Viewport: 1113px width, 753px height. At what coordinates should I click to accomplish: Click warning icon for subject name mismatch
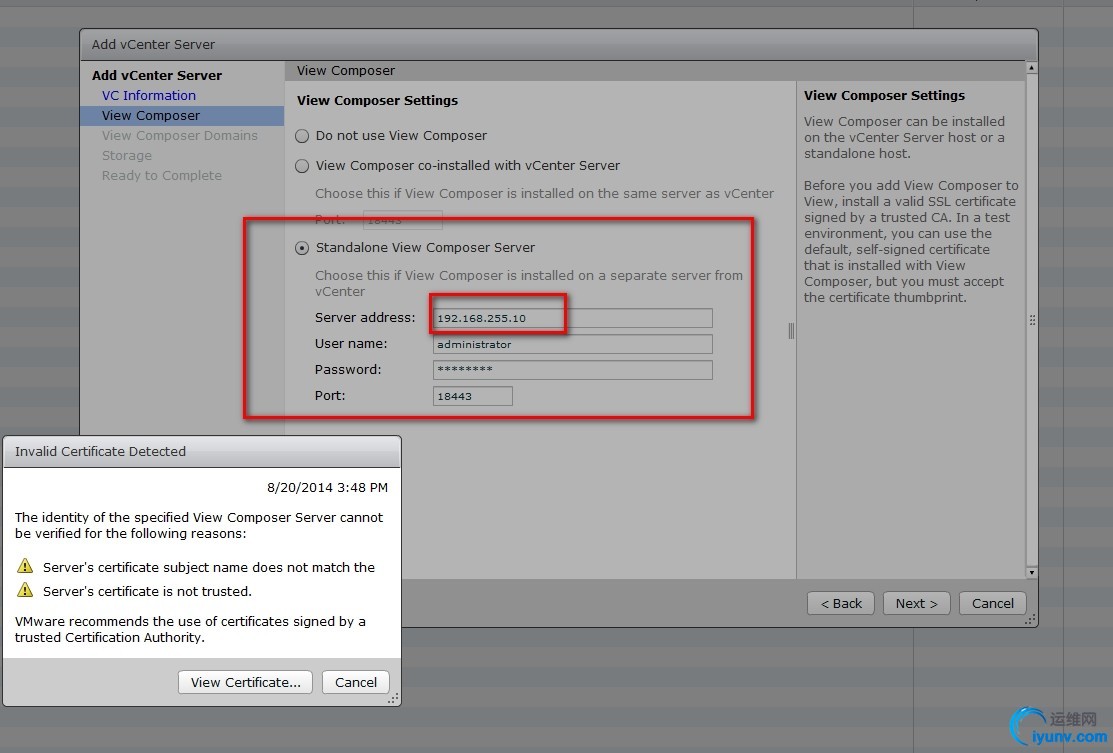(25, 566)
